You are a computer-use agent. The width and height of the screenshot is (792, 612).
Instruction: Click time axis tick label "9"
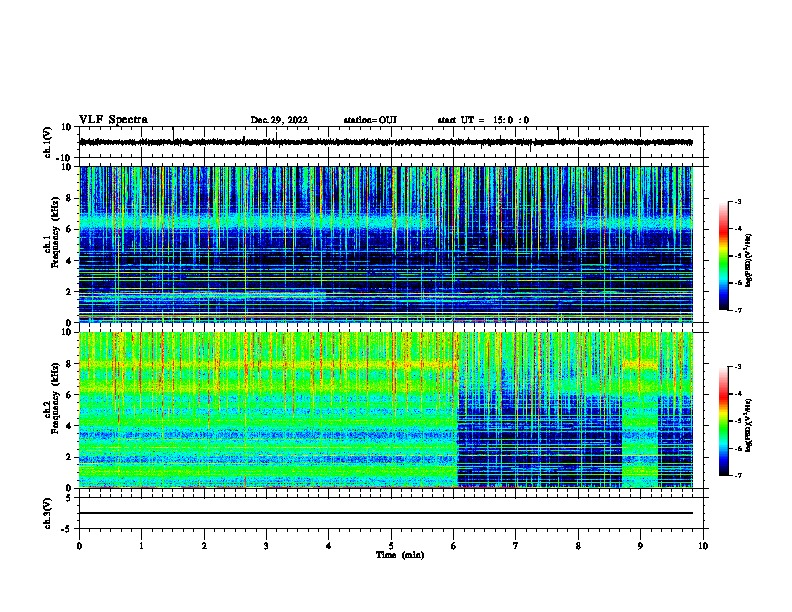[640, 546]
